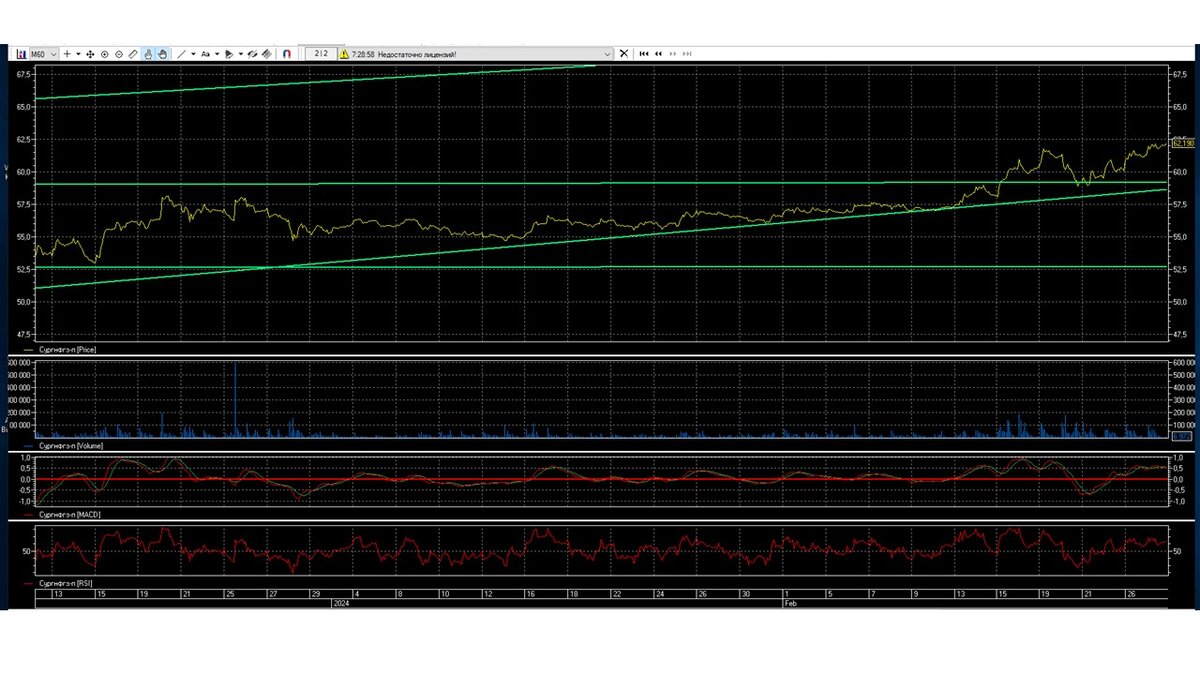The width and height of the screenshot is (1200, 675).
Task: Expand the text tool options arrow
Action: (x=217, y=54)
